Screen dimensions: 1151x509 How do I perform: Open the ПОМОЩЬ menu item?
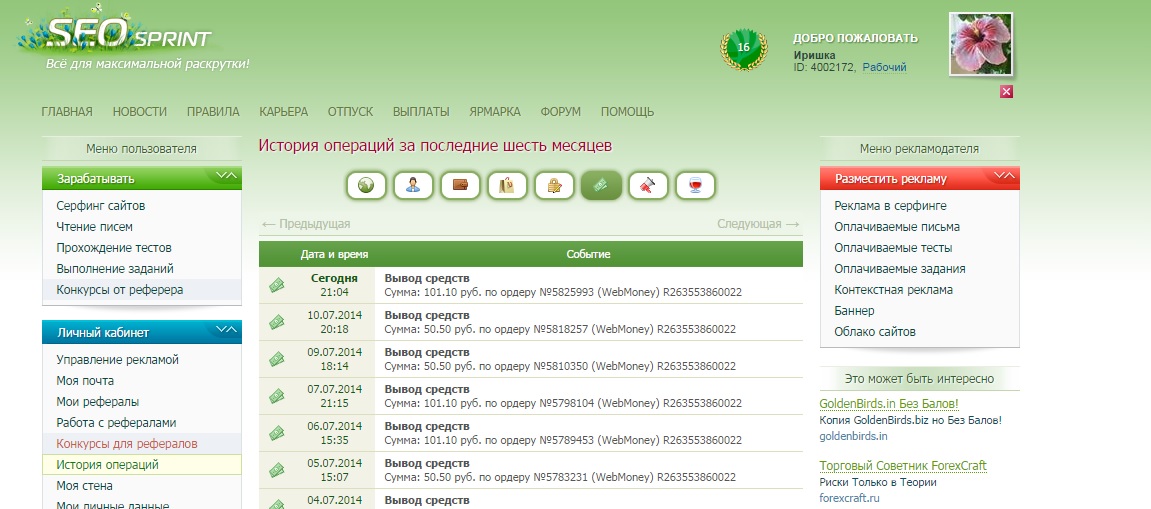click(x=627, y=112)
